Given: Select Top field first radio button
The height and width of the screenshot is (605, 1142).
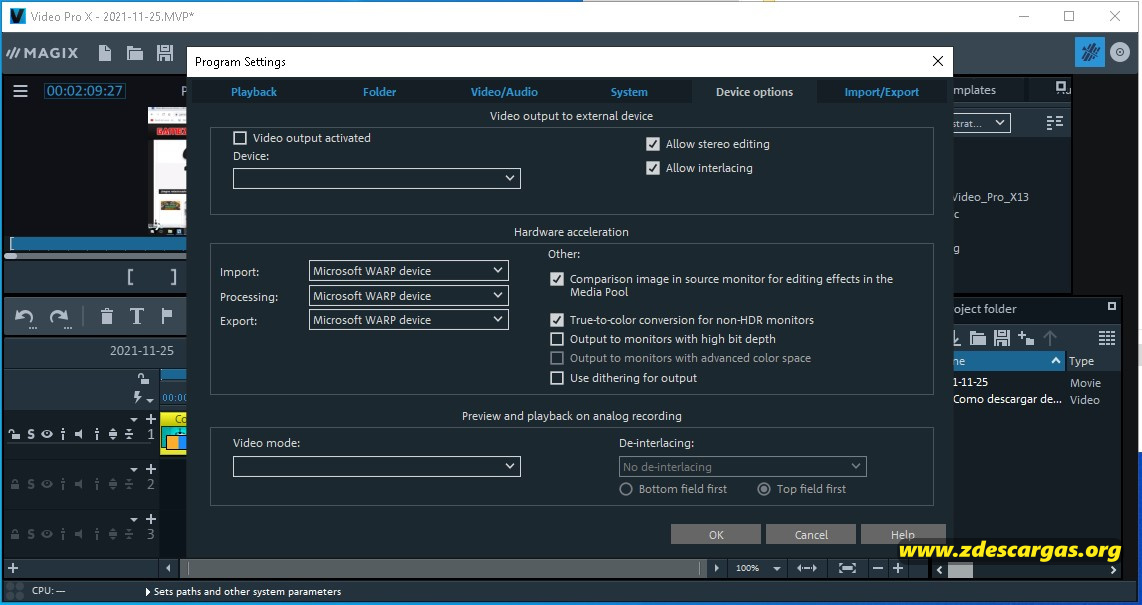Looking at the screenshot, I should [x=764, y=489].
